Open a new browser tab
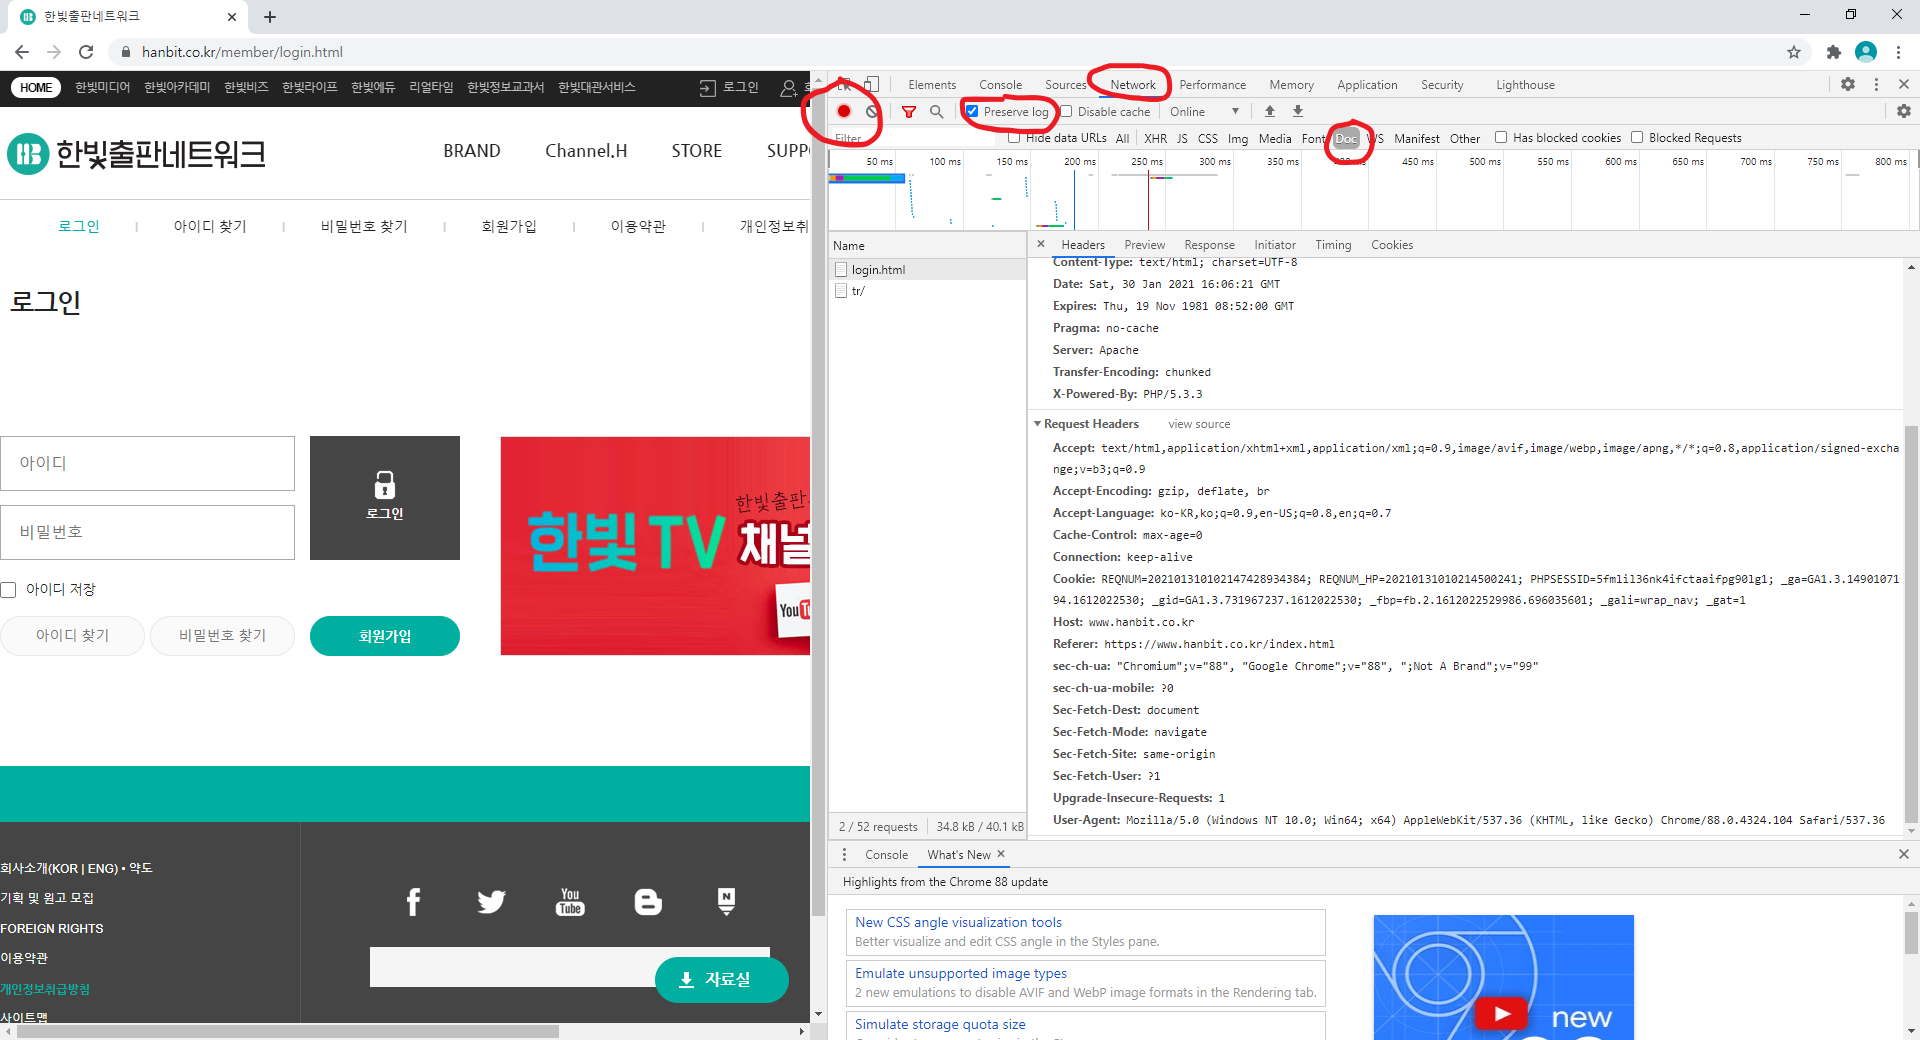1920x1040 pixels. 270,17
